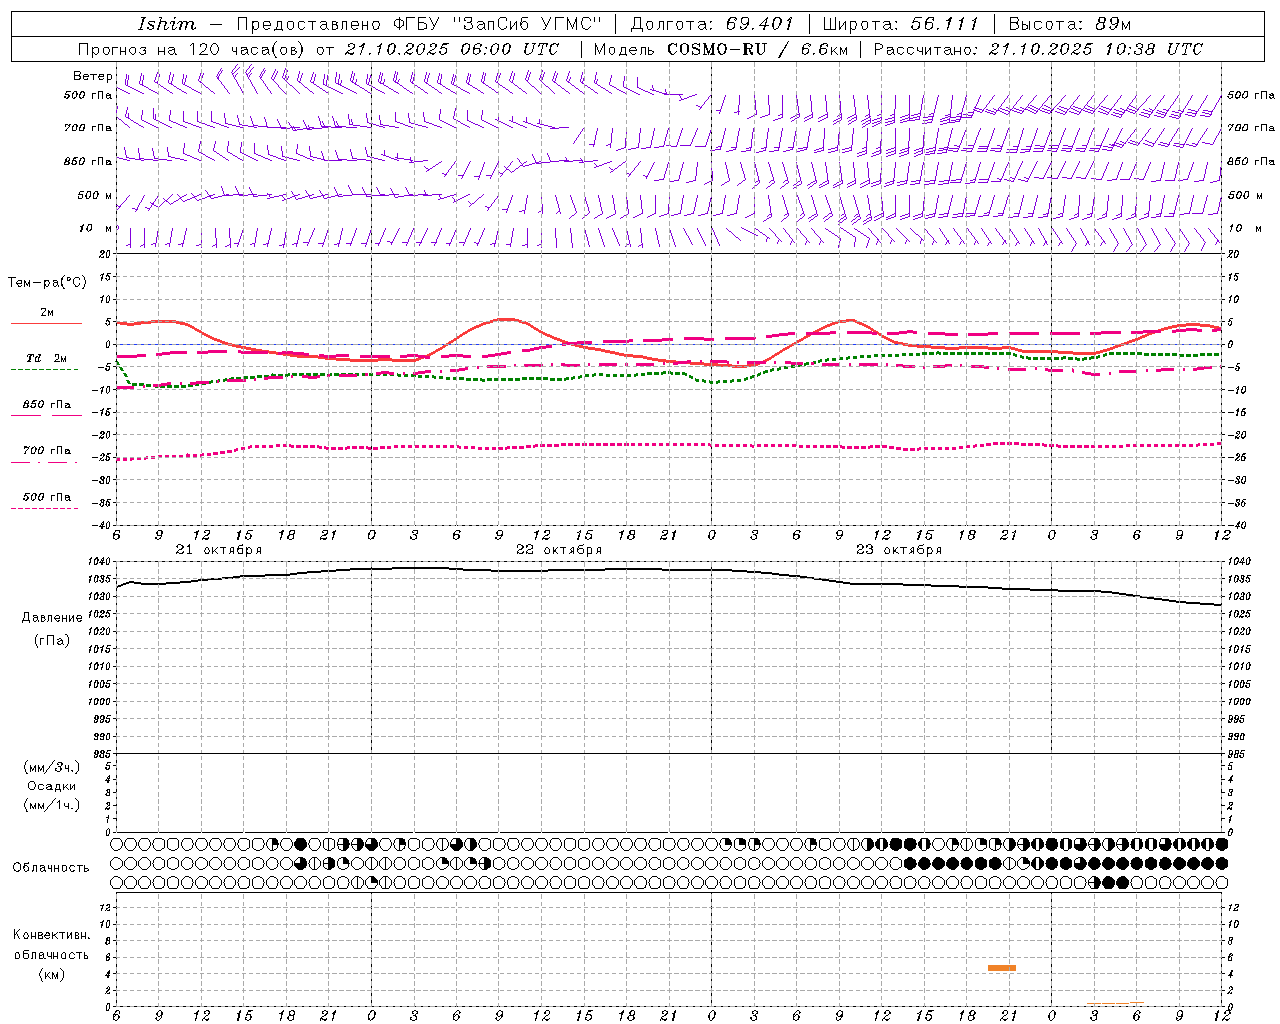The width and height of the screenshot is (1280, 1024).
Task: Select the "Предоставлено ФГБУ ЗапСиб УГМС" provider text
Action: tap(419, 24)
